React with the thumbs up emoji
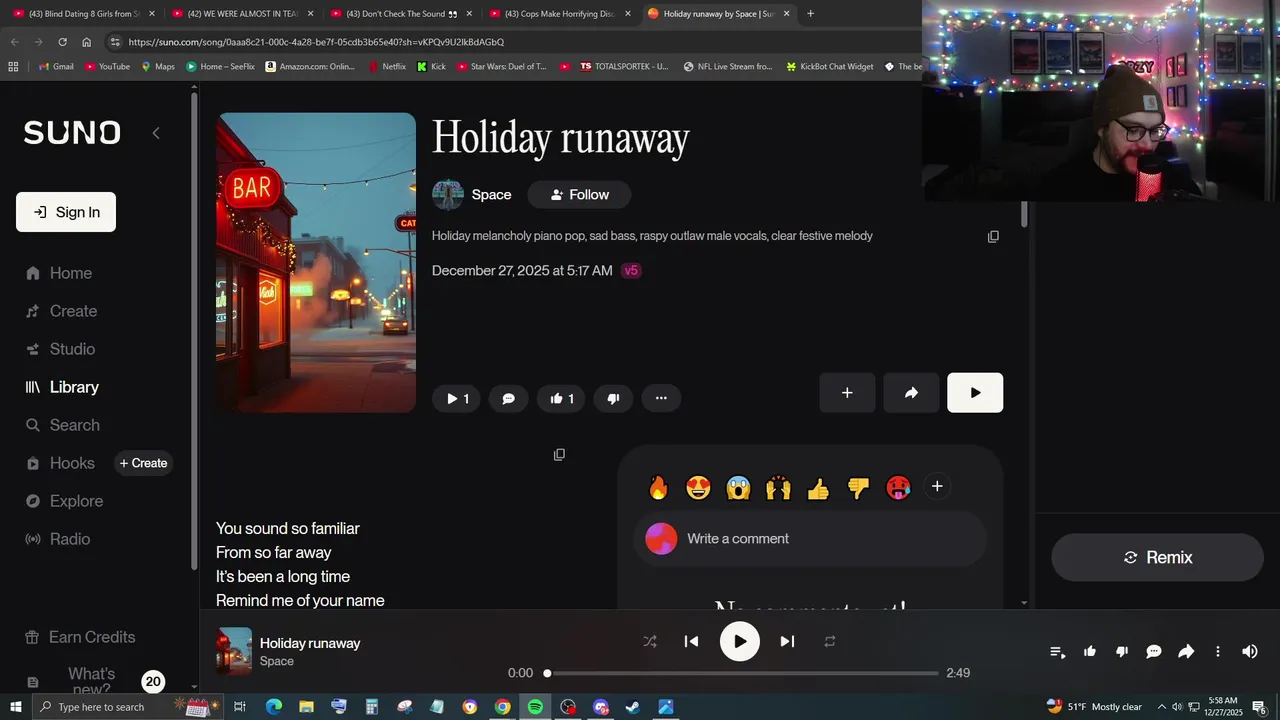 coord(818,487)
